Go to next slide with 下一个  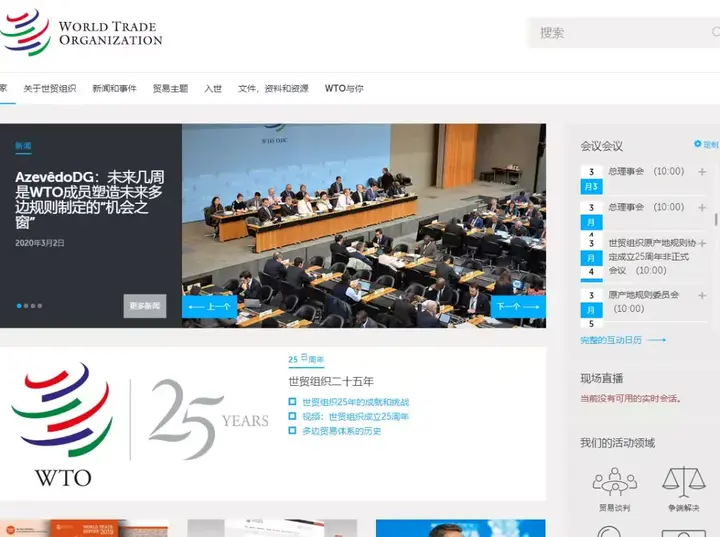tap(518, 306)
